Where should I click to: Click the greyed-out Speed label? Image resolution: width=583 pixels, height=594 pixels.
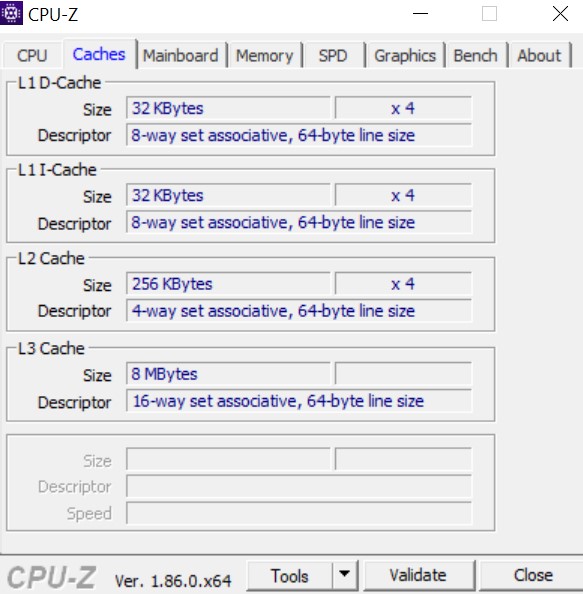(89, 514)
